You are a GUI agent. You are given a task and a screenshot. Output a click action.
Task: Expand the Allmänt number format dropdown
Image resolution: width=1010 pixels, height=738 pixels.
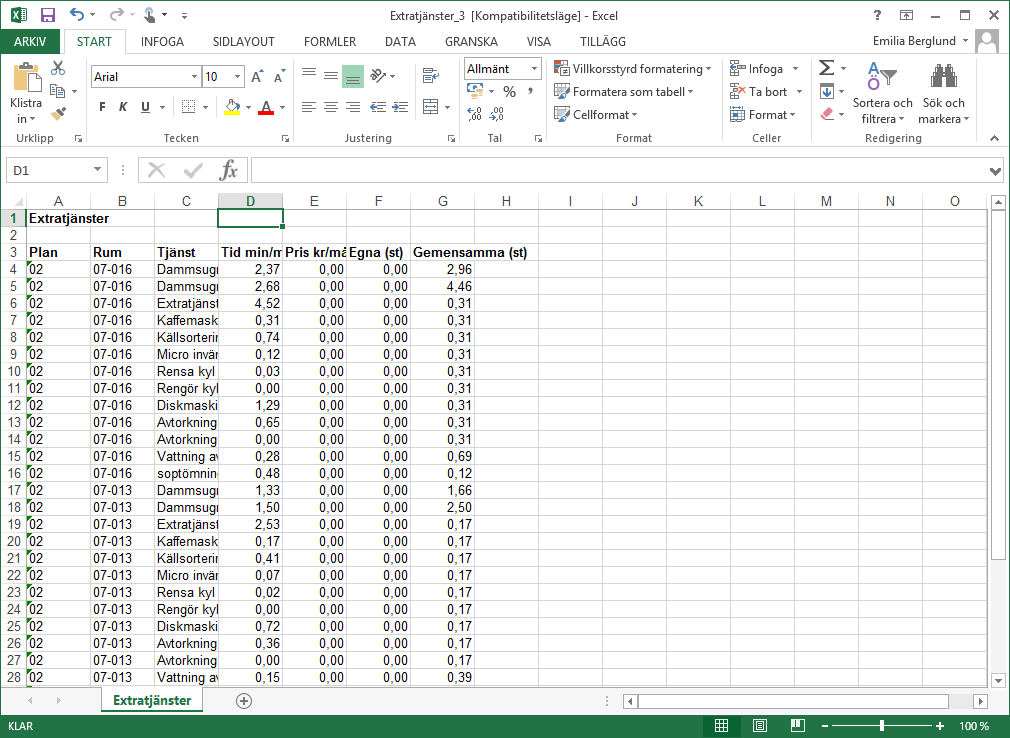pos(534,69)
